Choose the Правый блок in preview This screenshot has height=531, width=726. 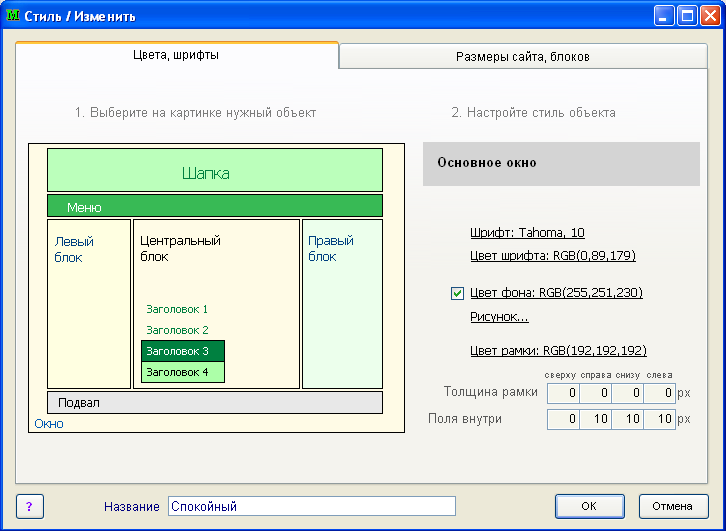pos(343,304)
